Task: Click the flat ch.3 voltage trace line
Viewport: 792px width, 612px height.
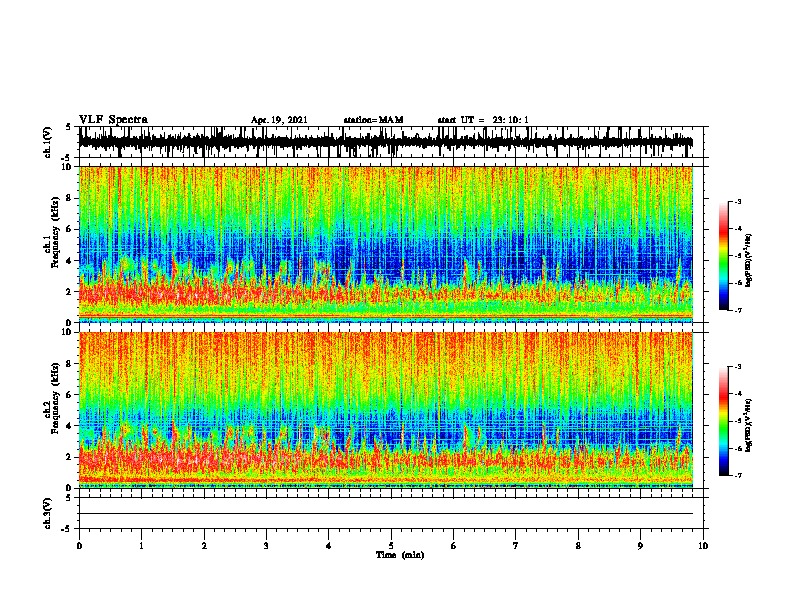Action: pos(386,514)
